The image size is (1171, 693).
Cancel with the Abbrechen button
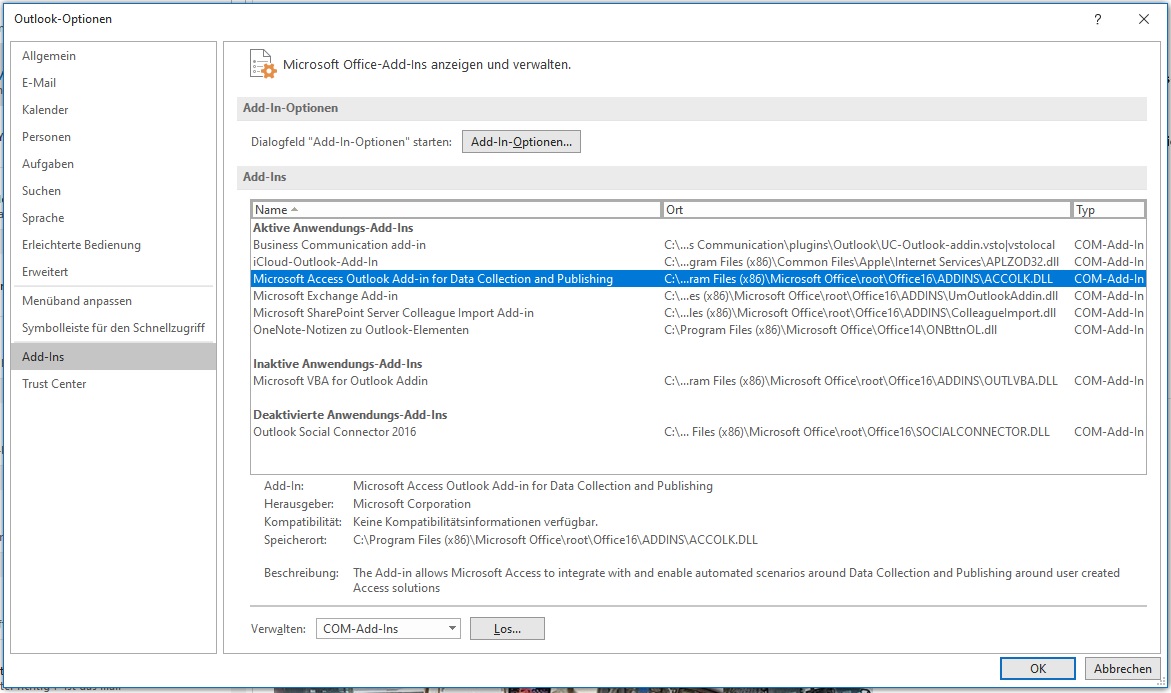point(1122,668)
